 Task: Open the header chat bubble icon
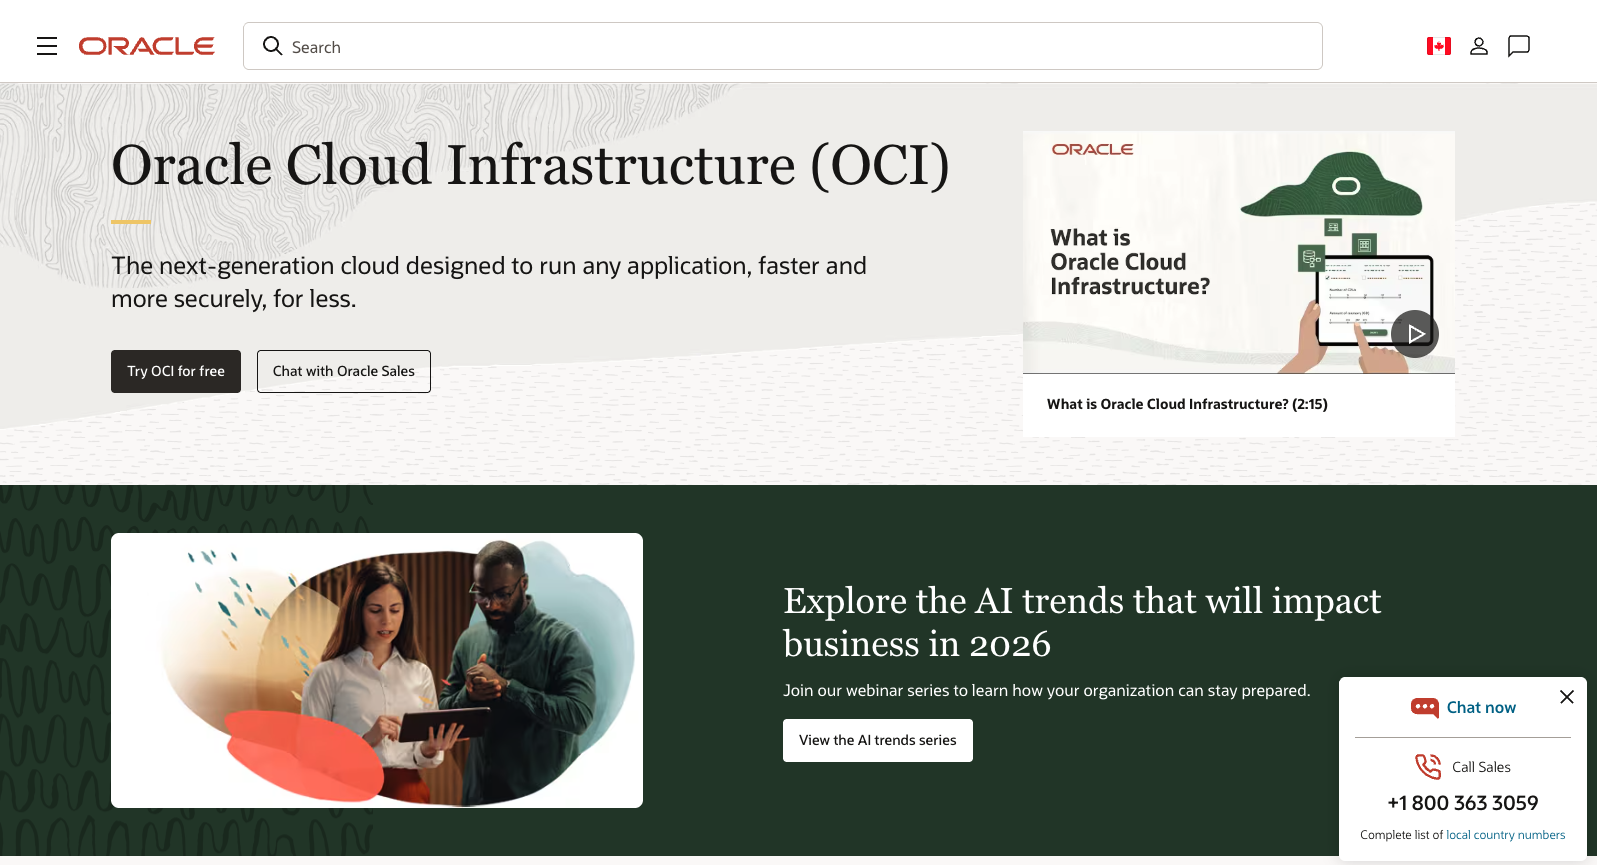(1519, 46)
